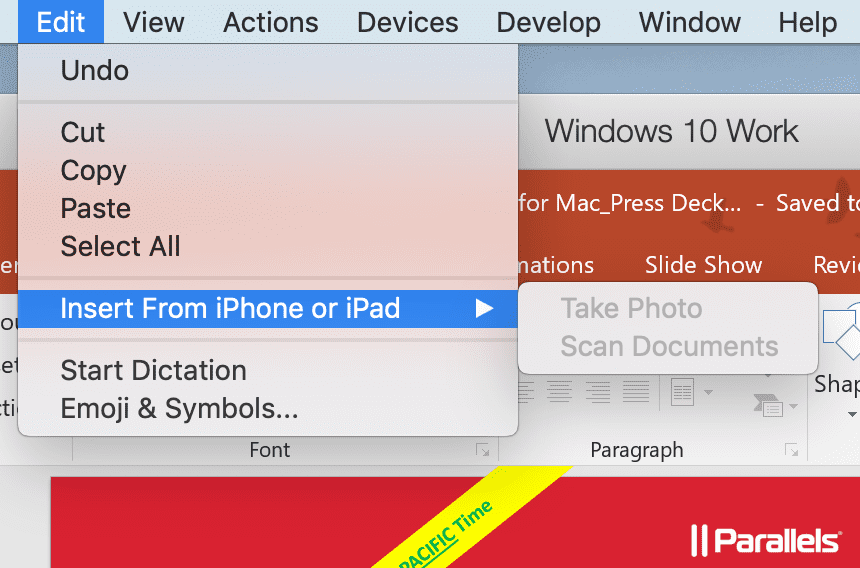The height and width of the screenshot is (568, 860).
Task: Choose Paste from the Edit menu
Action: [x=268, y=208]
